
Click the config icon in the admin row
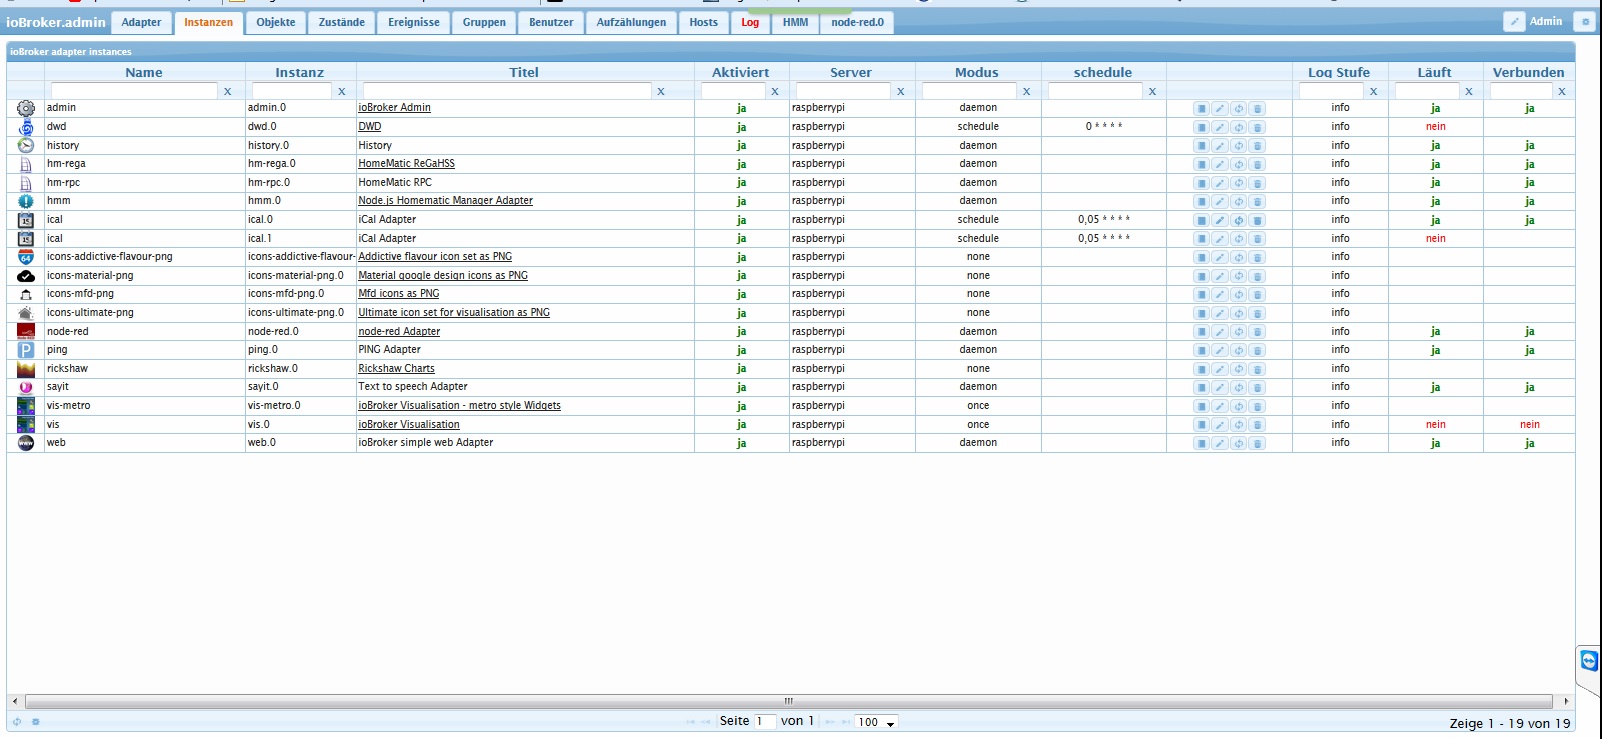pos(1201,109)
